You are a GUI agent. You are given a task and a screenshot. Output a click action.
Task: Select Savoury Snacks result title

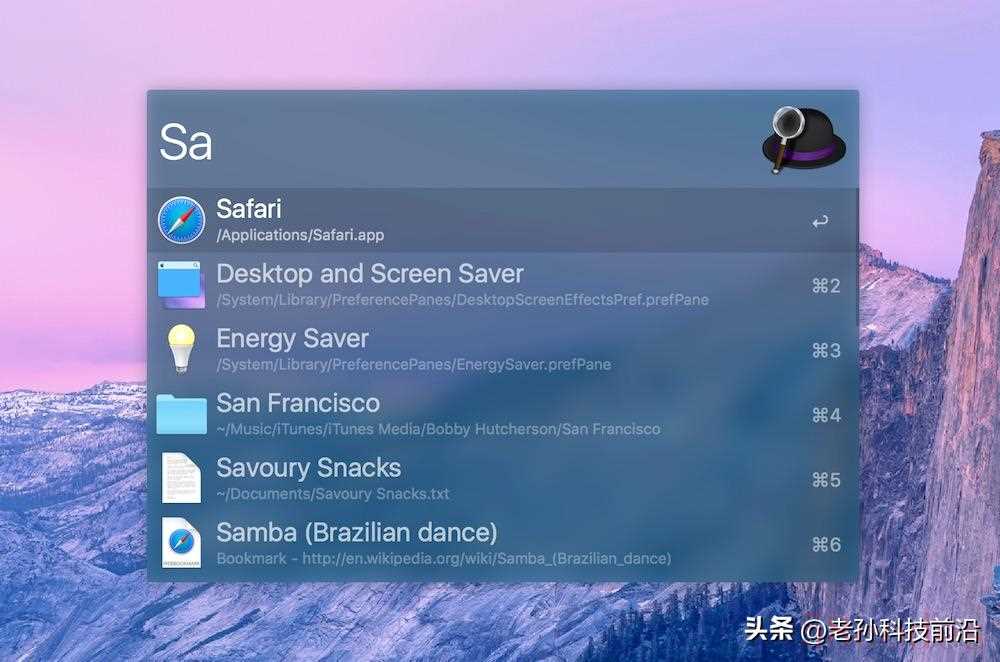pos(309,468)
